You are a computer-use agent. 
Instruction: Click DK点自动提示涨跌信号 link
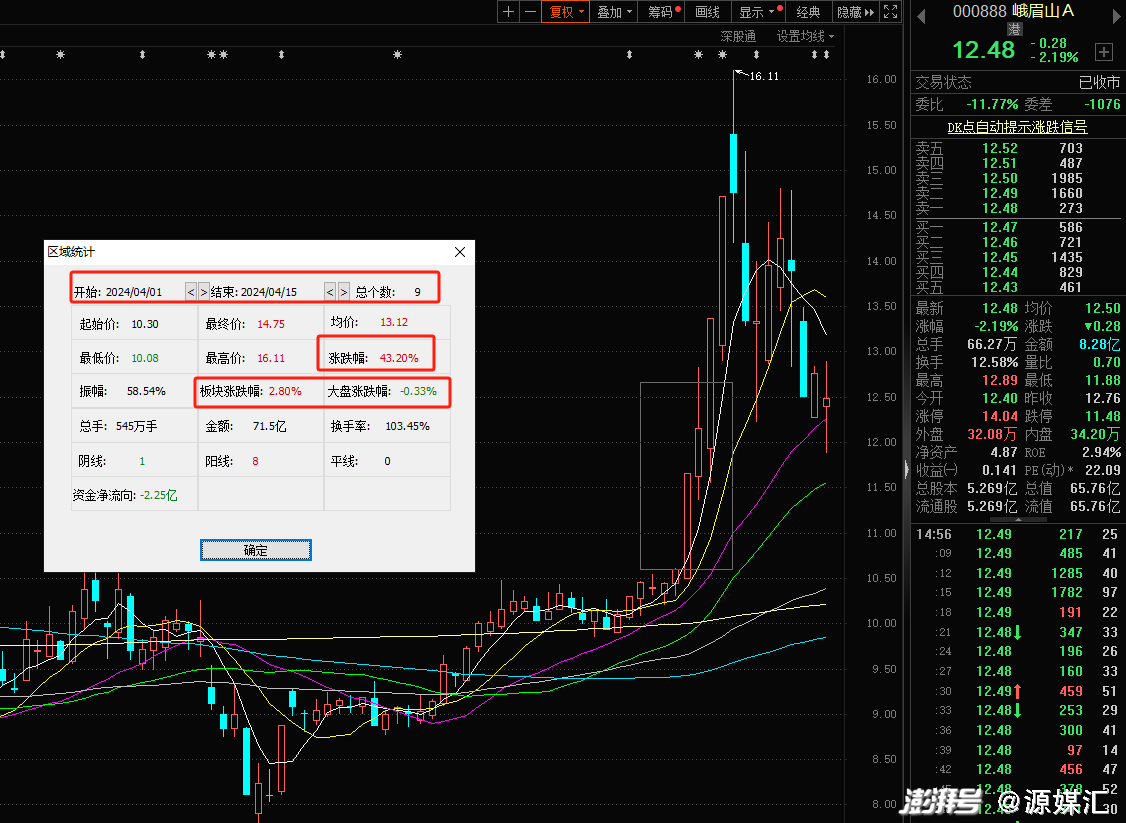(1017, 127)
